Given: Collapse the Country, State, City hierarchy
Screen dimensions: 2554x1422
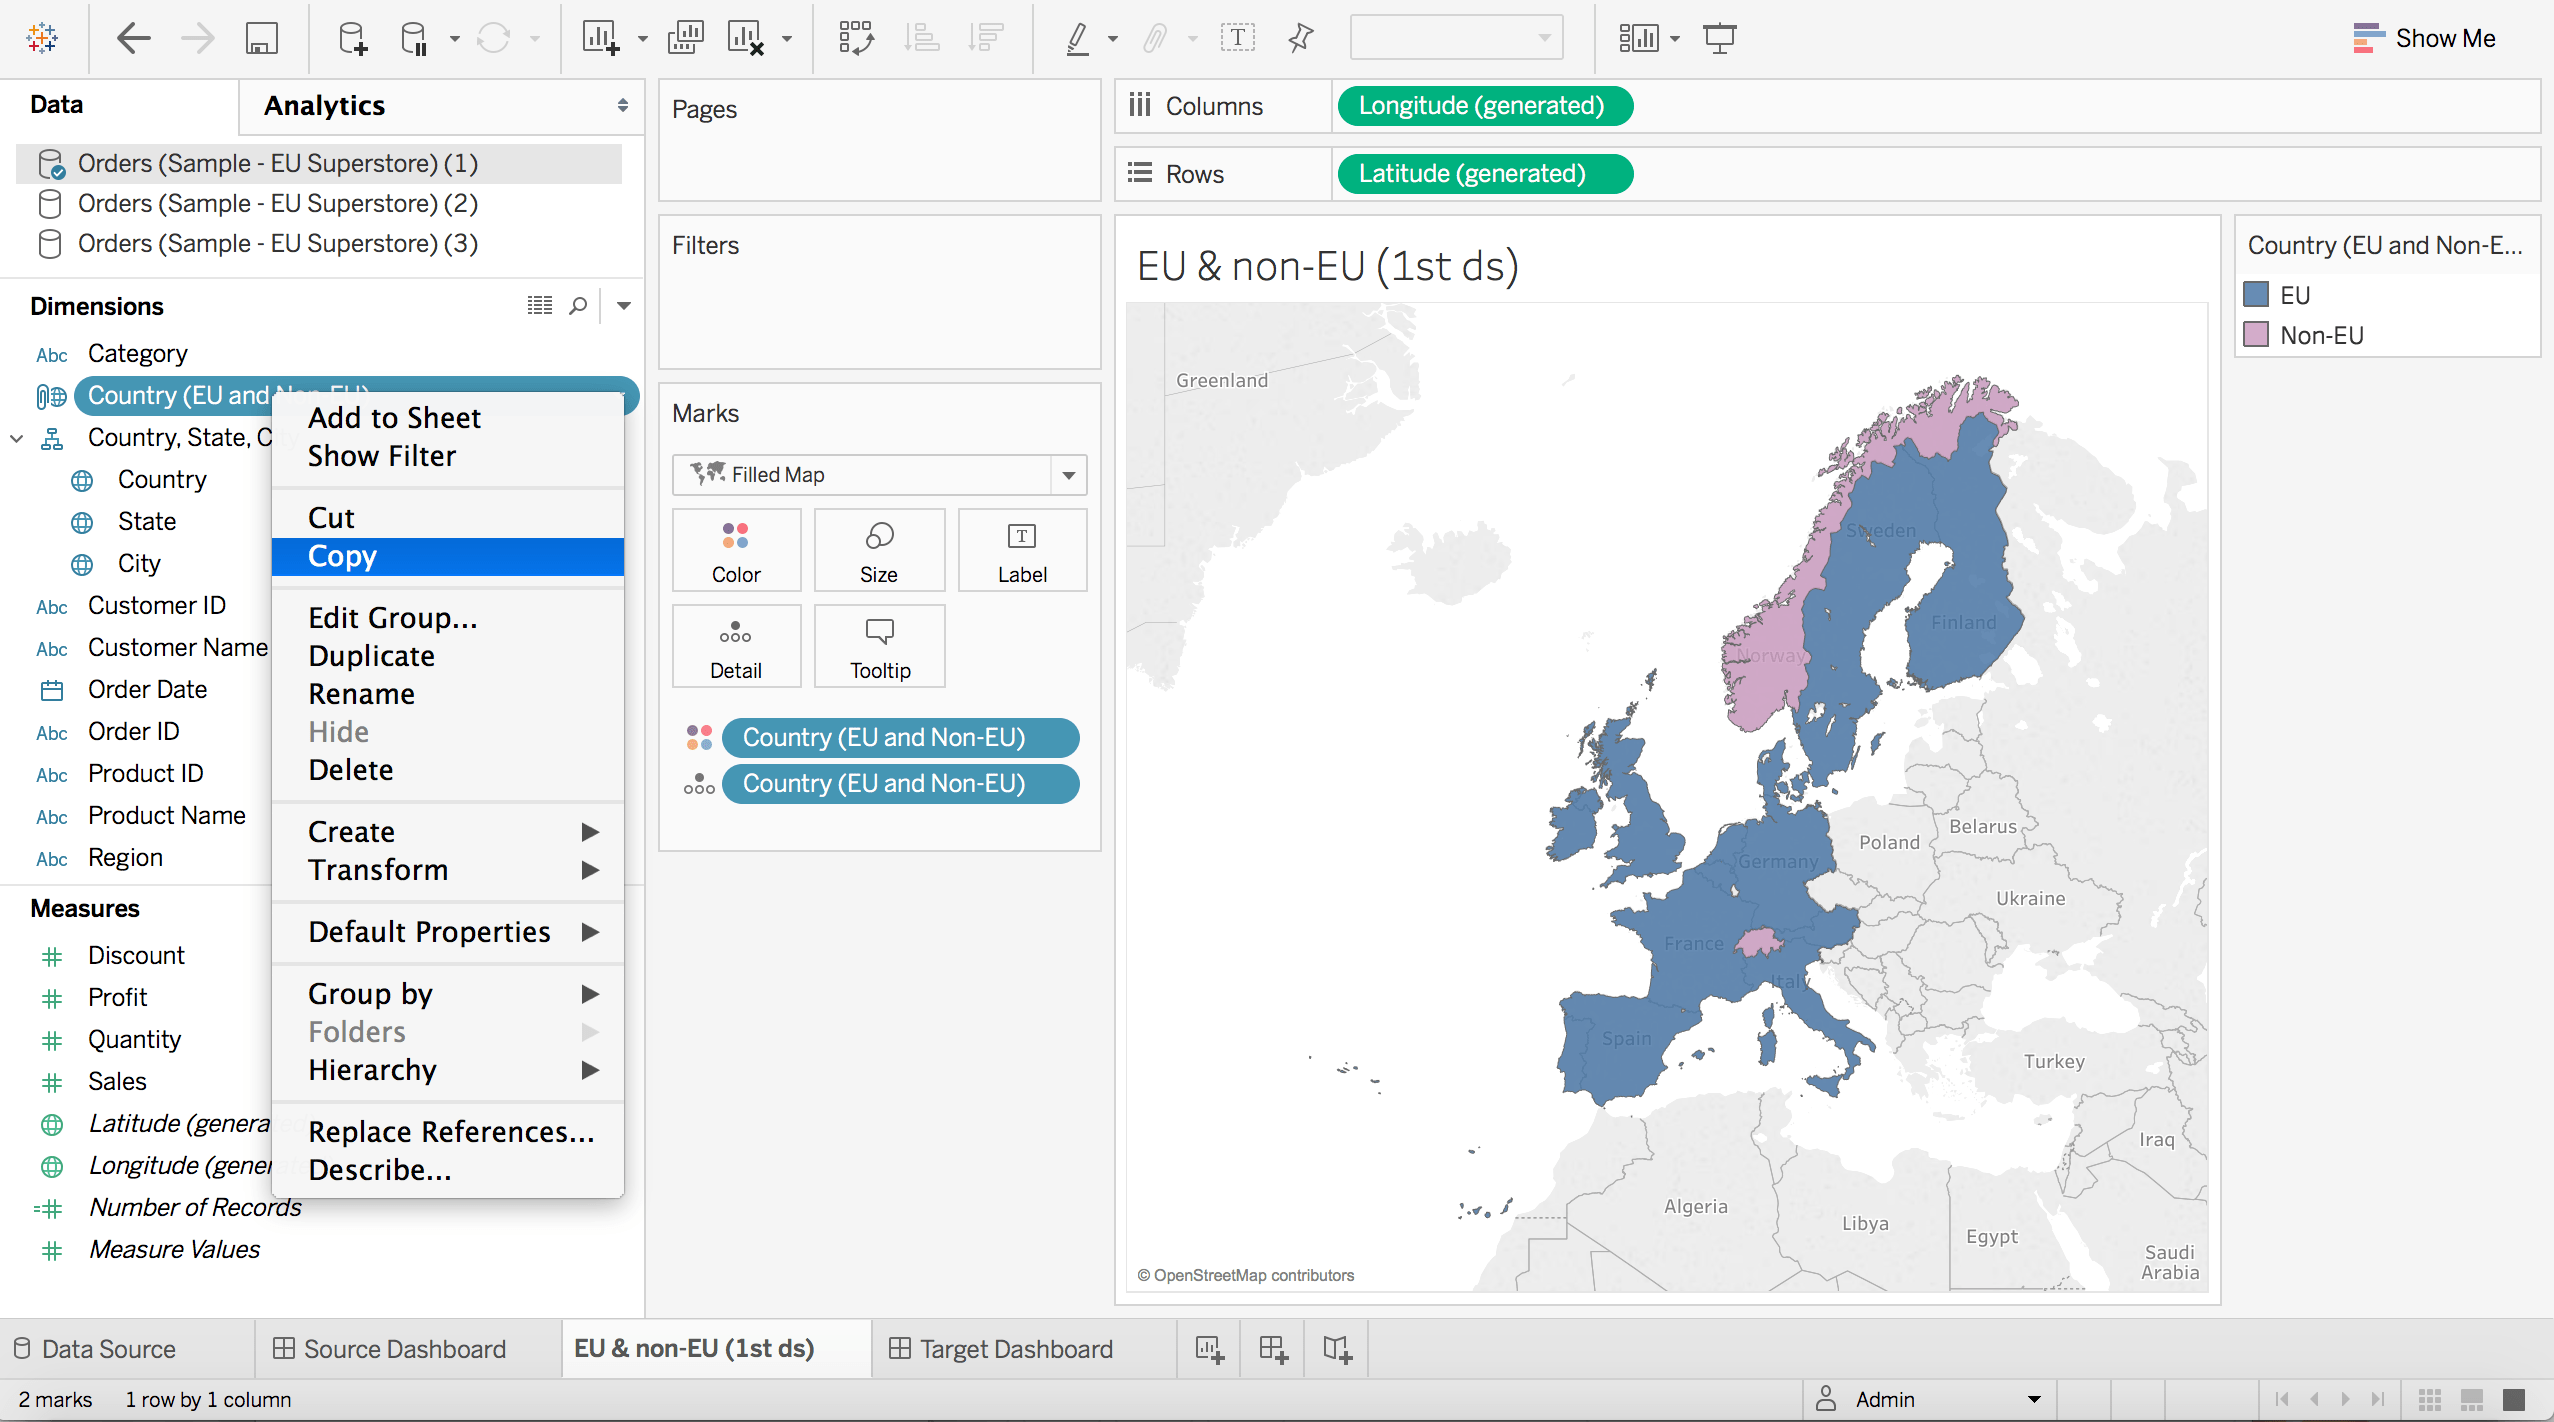Looking at the screenshot, I should click(x=17, y=438).
